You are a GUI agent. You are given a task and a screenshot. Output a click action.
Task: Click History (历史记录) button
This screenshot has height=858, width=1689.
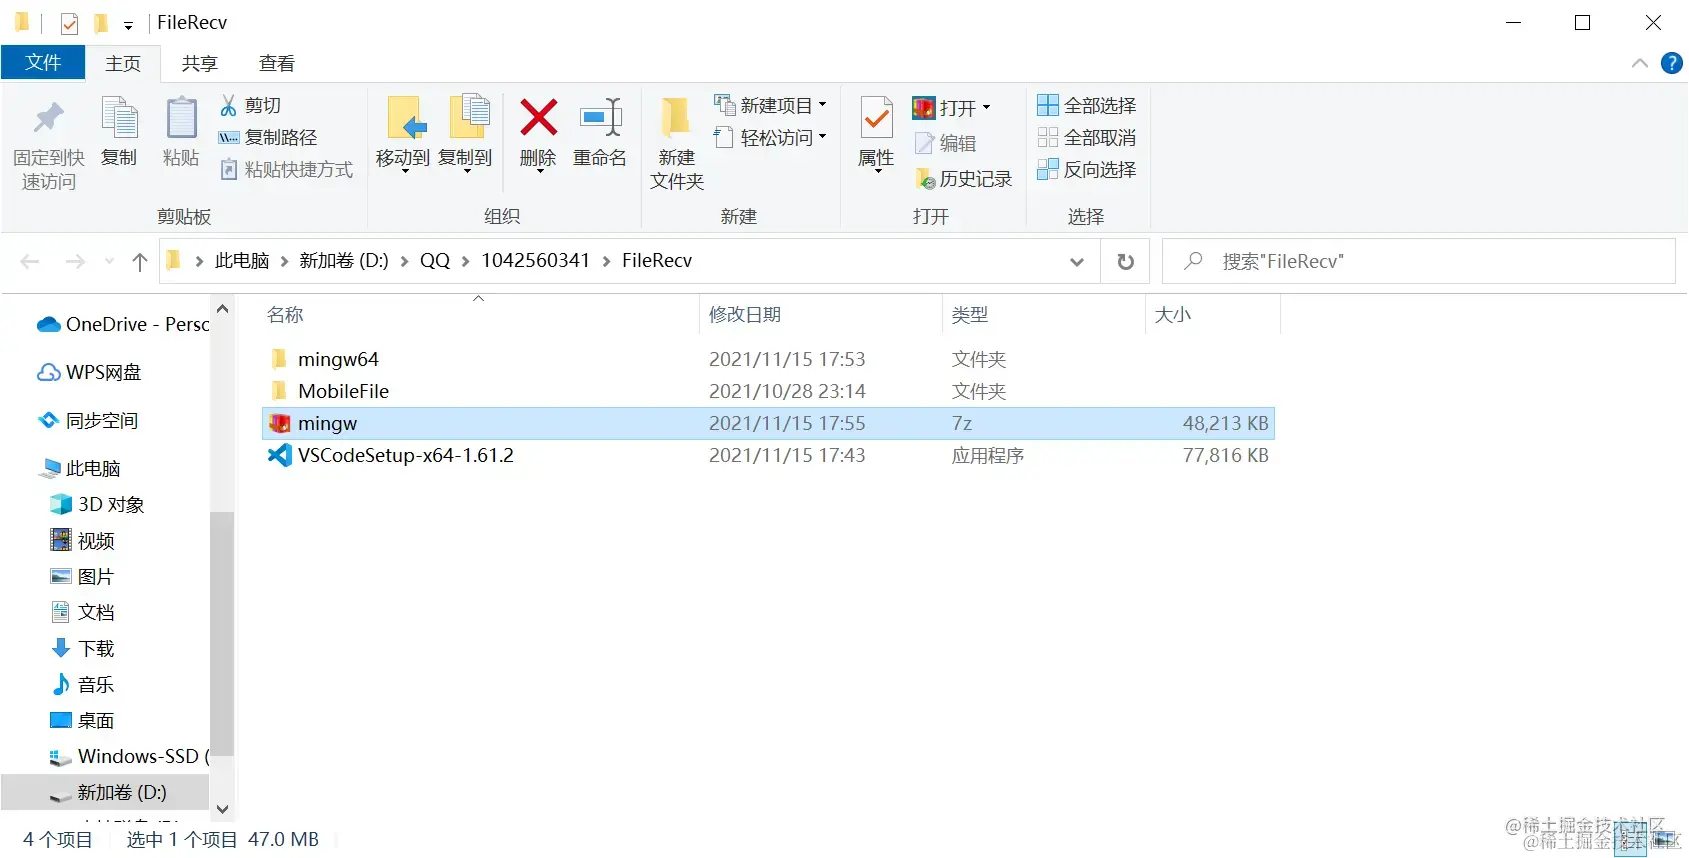tap(964, 179)
